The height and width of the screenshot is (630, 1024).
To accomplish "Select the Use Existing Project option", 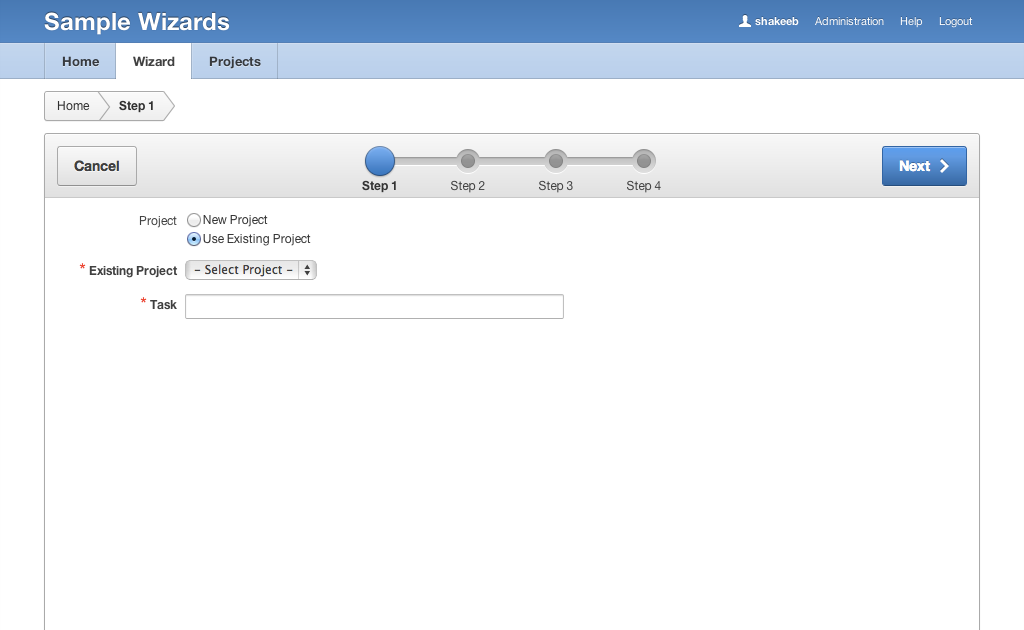I will click(x=194, y=239).
